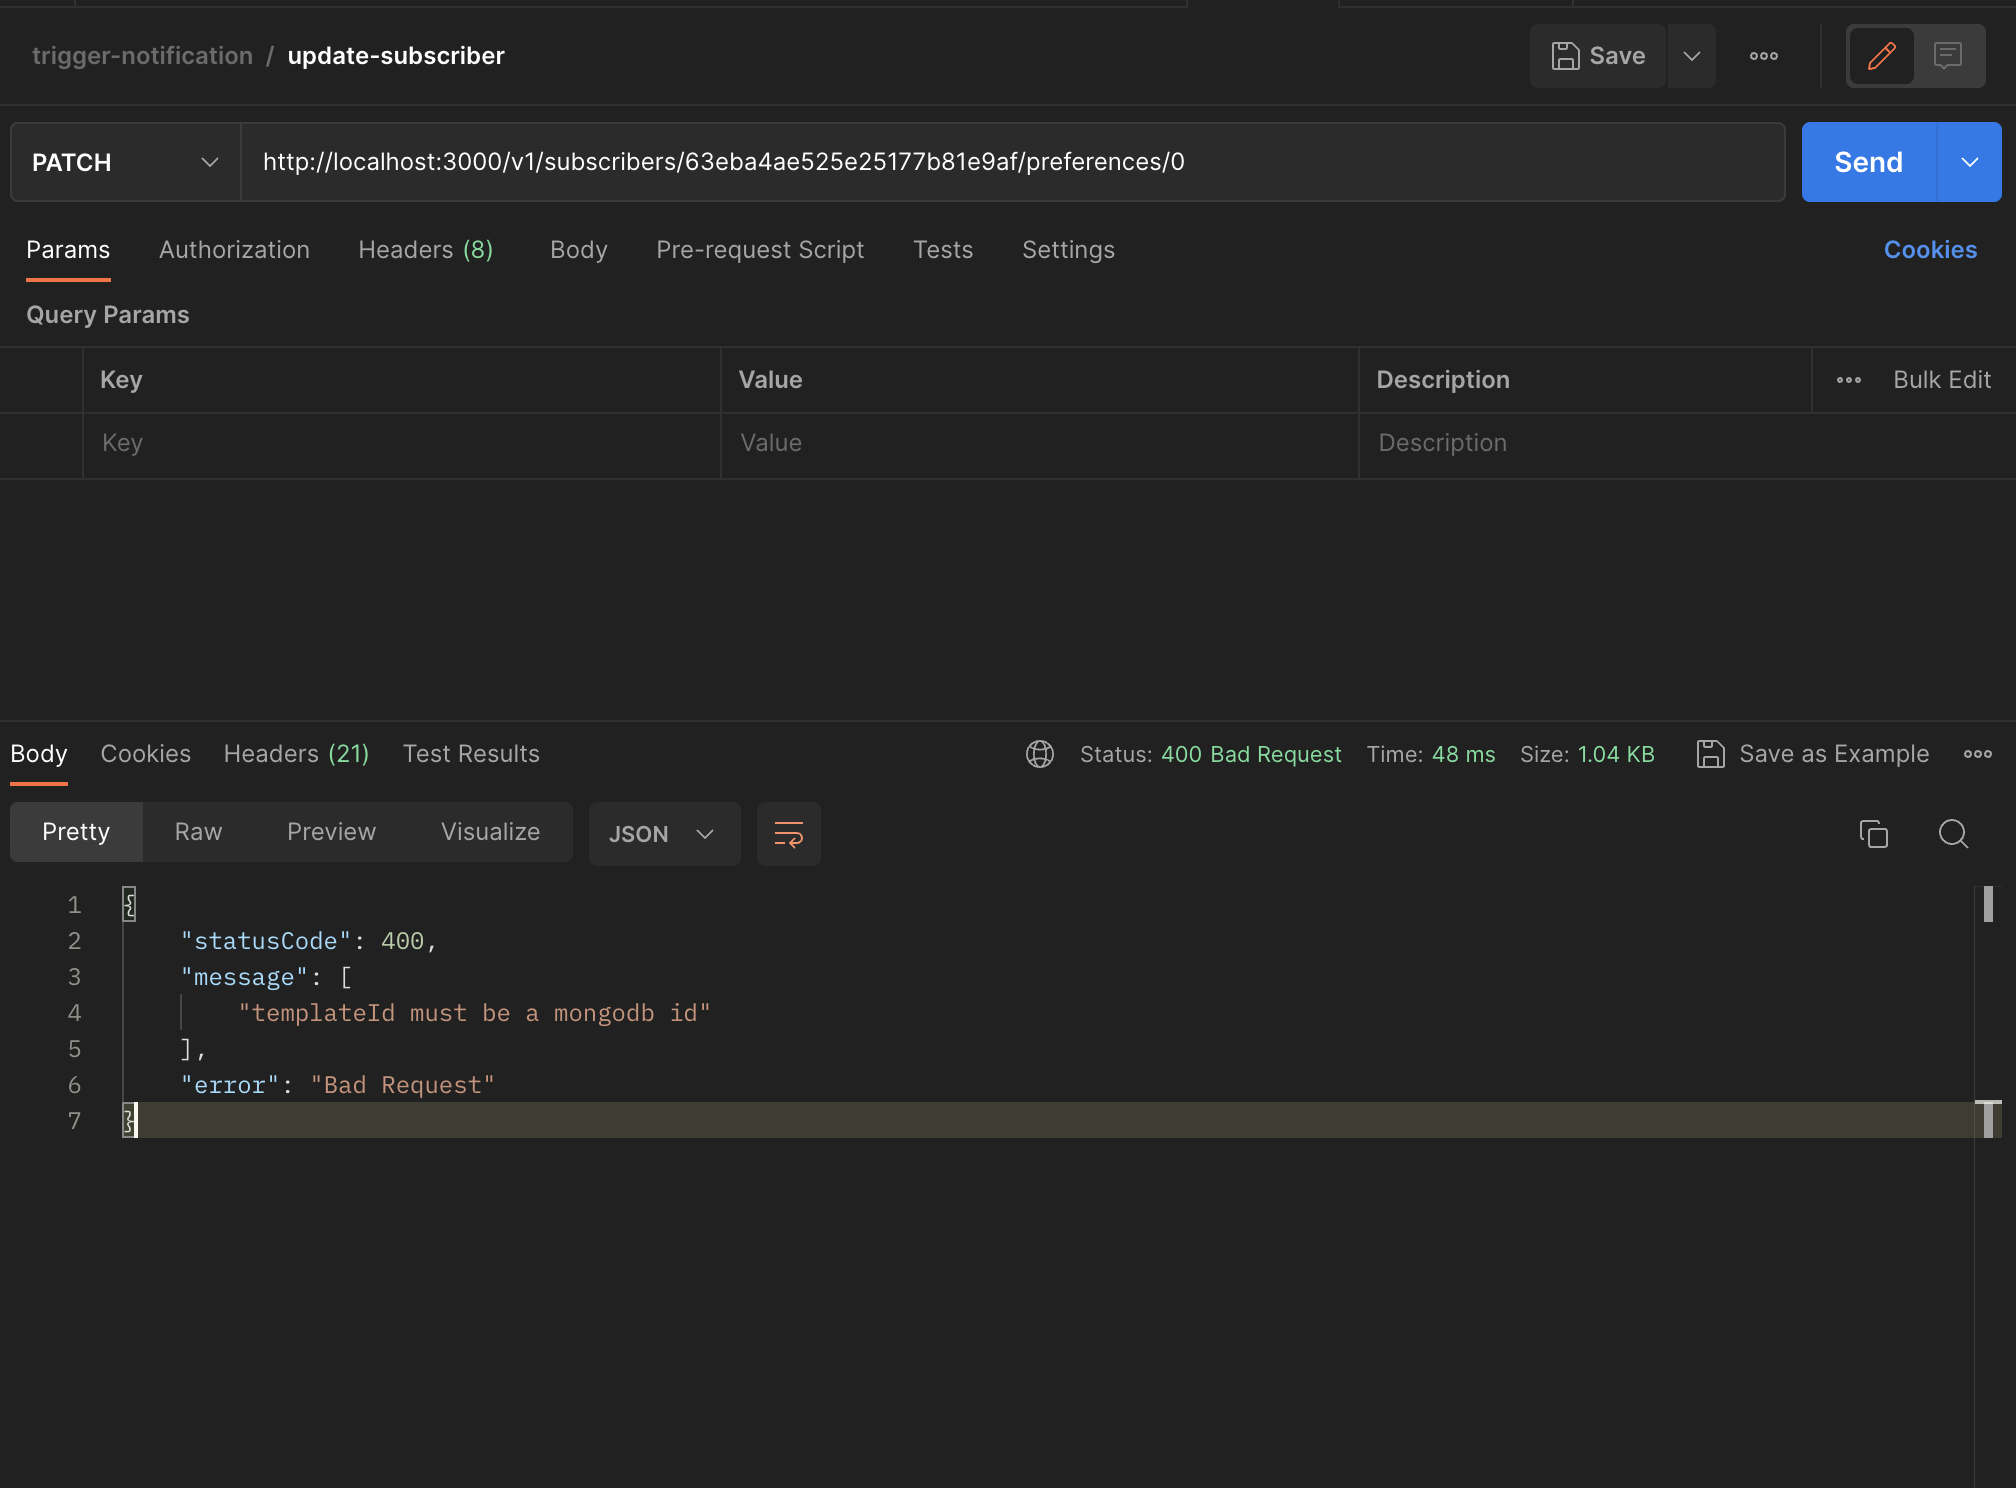
Task: Open more actions next to Save as Example
Action: pyautogui.click(x=1977, y=754)
